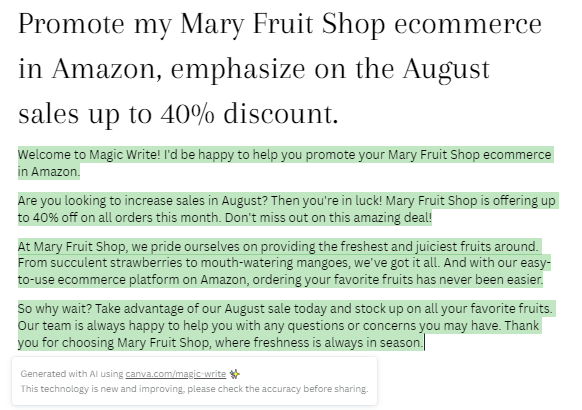
Task: Click the sparkle emoji icon after magic-write
Action: pyautogui.click(x=234, y=374)
